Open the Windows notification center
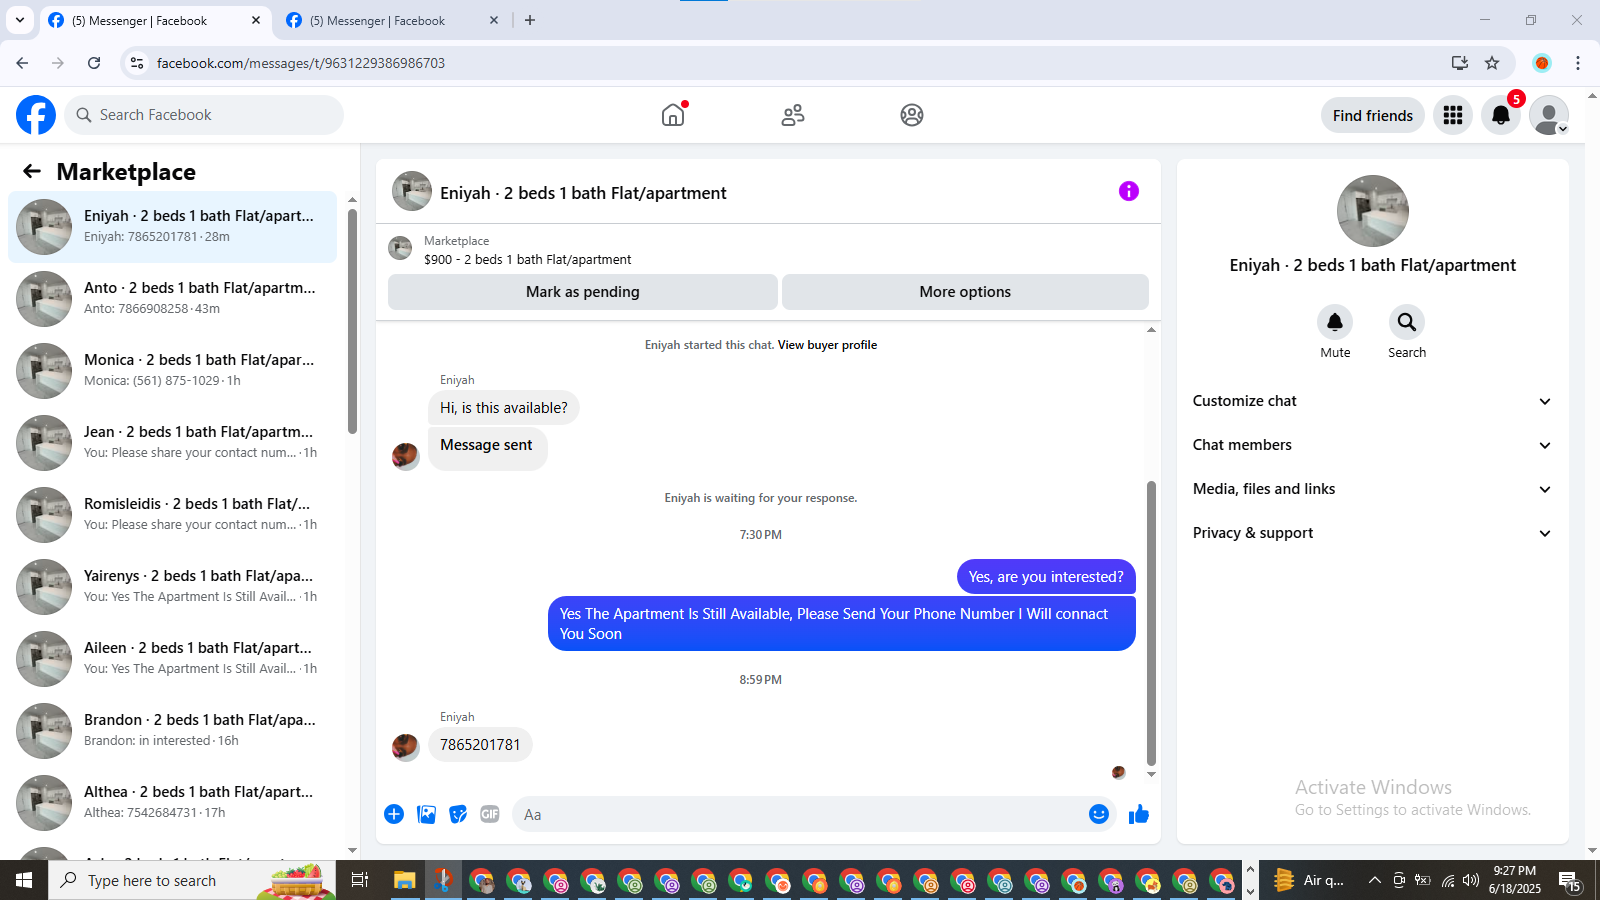Image resolution: width=1600 pixels, height=900 pixels. [x=1570, y=880]
